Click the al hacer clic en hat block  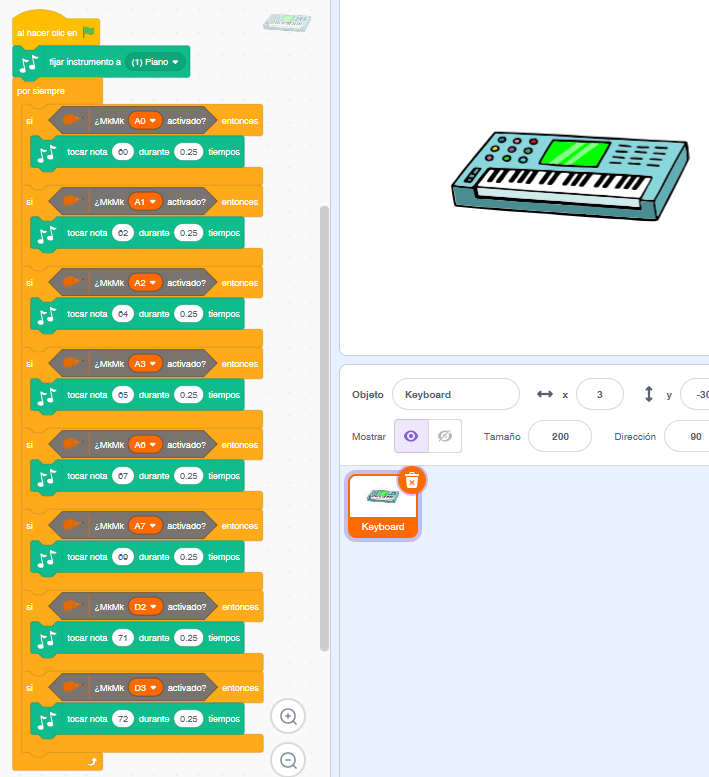55,31
